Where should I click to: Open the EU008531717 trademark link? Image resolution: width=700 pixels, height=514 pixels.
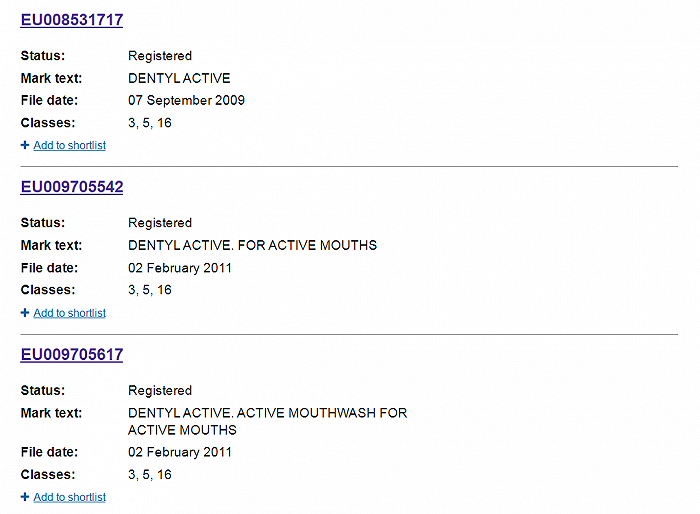pyautogui.click(x=71, y=20)
